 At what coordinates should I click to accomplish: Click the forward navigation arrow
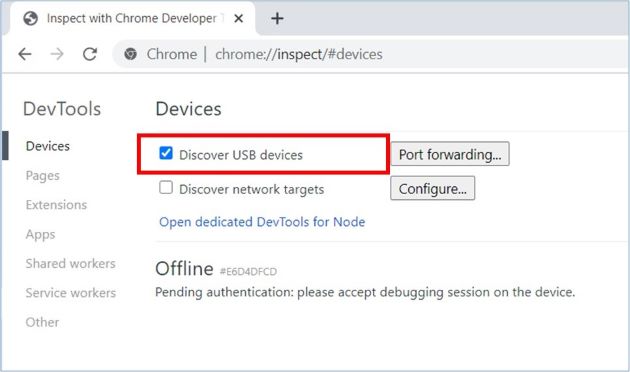pos(57,54)
